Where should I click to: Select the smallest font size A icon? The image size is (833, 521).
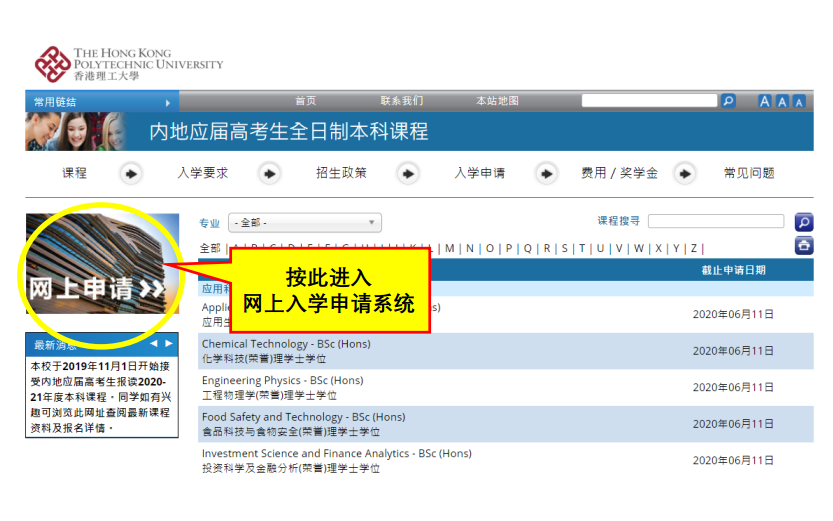coord(799,102)
